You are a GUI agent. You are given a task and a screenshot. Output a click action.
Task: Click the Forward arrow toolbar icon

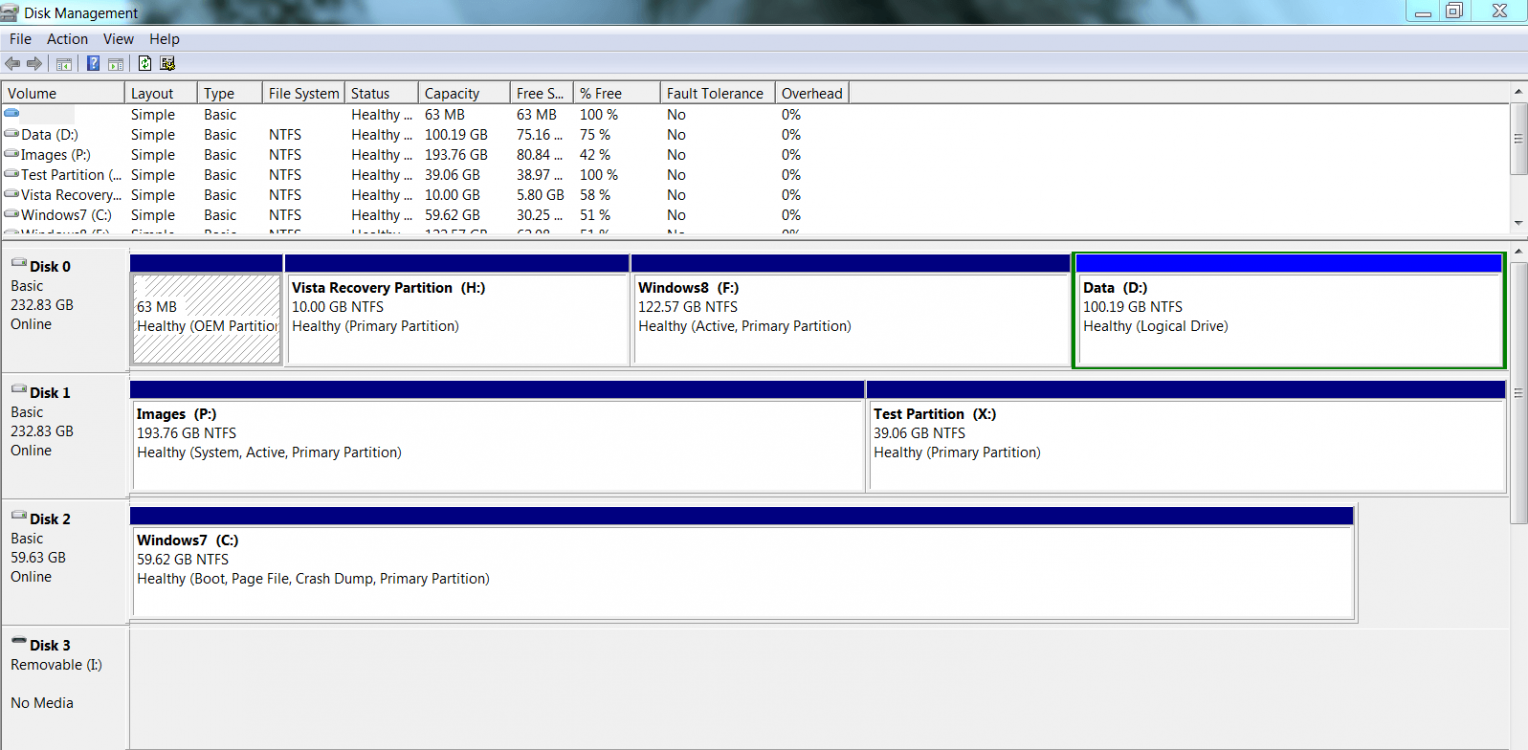[x=34, y=64]
